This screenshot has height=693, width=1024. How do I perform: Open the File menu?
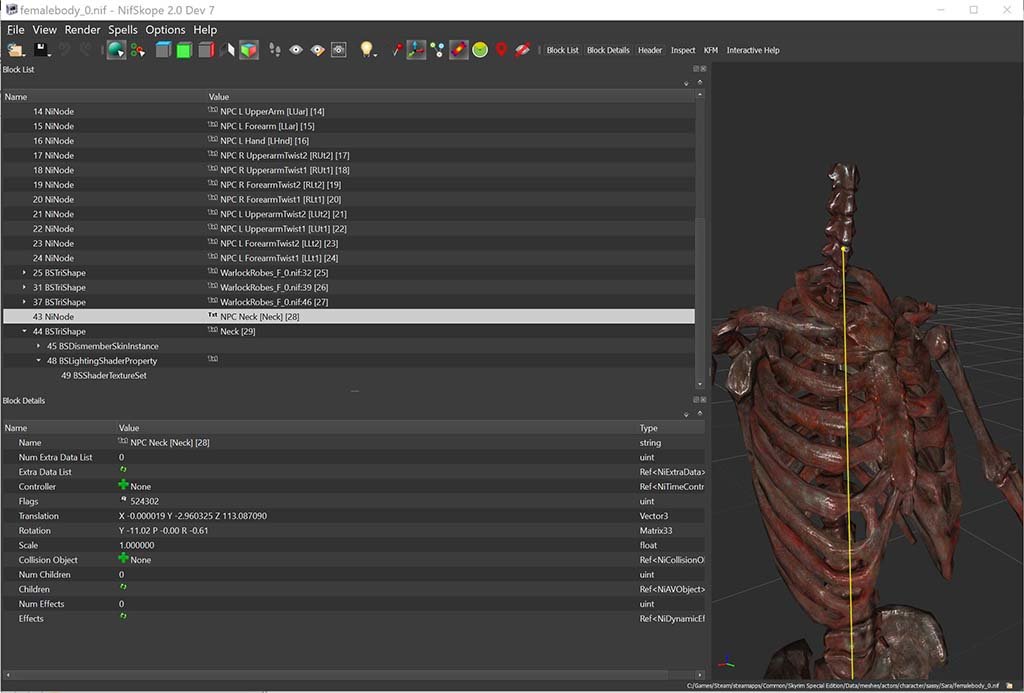tap(16, 29)
